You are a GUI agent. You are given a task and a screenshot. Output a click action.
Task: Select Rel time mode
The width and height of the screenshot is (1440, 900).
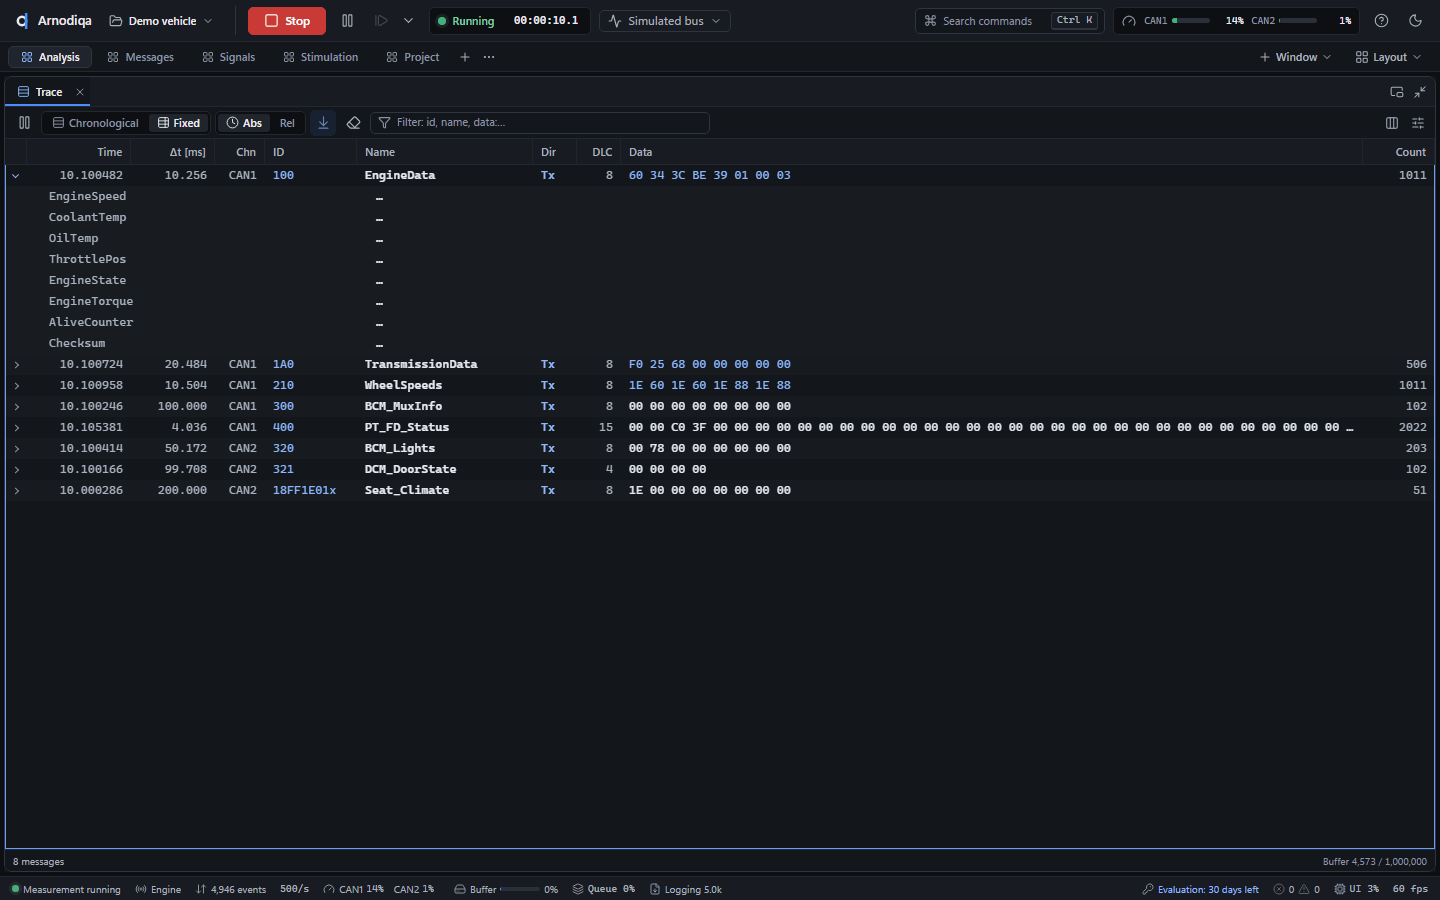(x=287, y=123)
